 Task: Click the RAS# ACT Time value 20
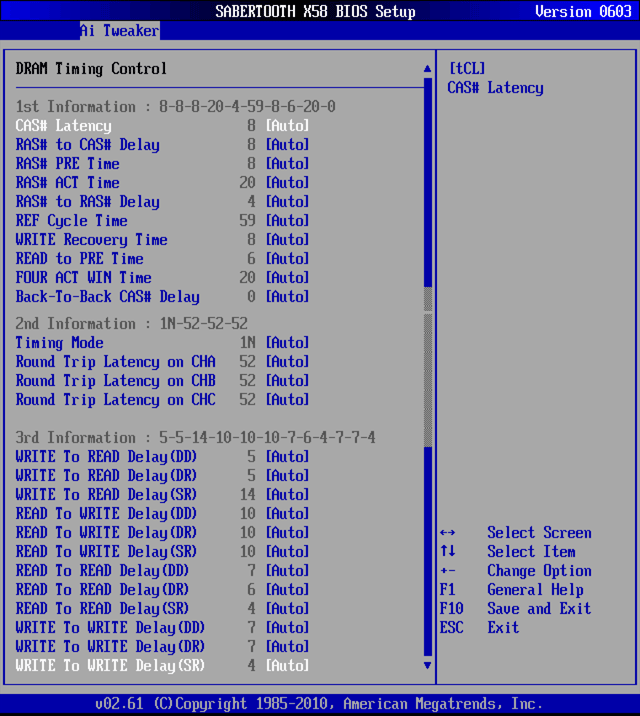pyautogui.click(x=247, y=183)
